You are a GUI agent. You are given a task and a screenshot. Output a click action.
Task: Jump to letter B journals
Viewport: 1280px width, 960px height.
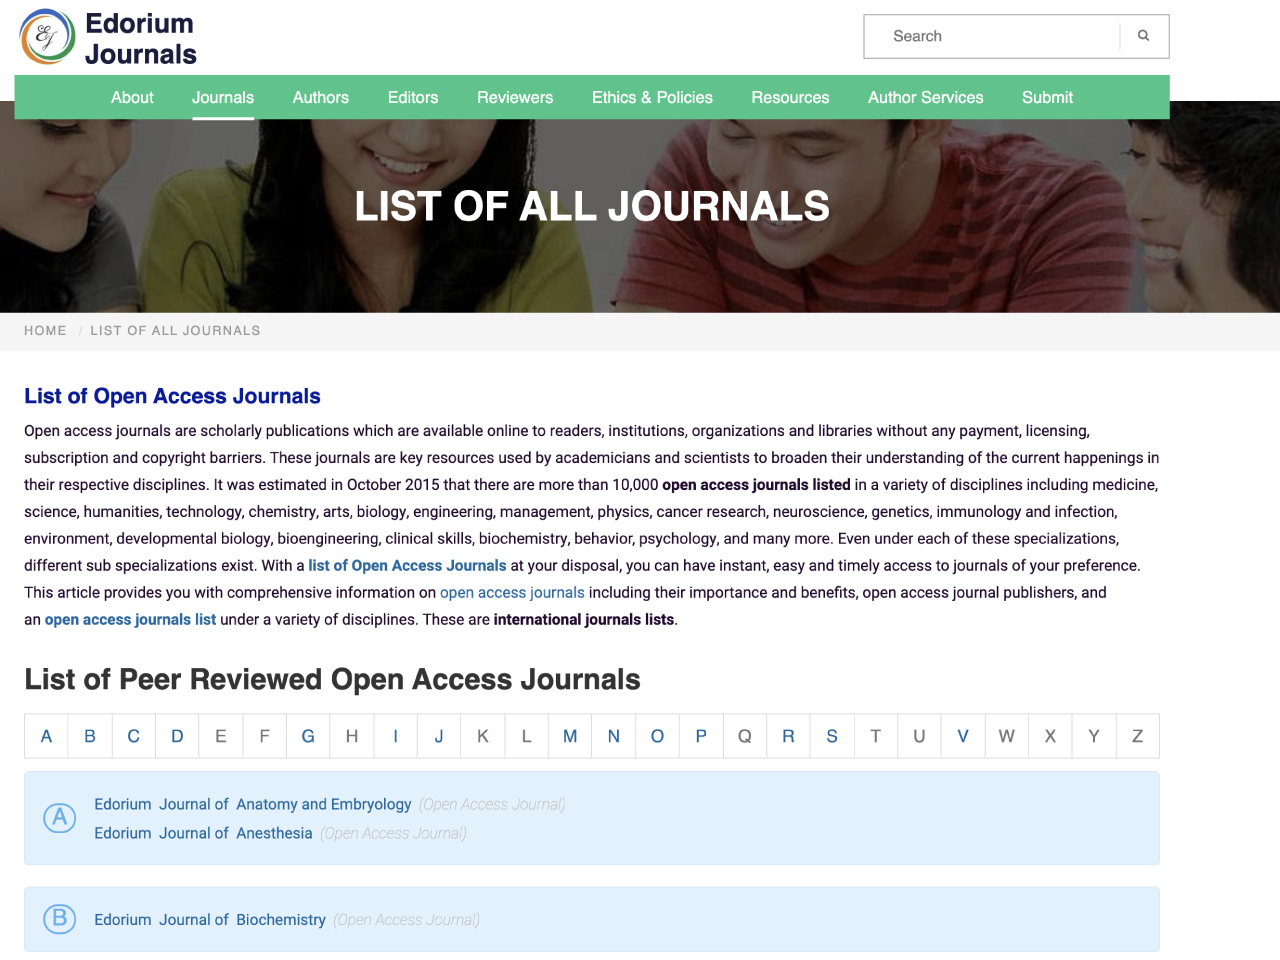pyautogui.click(x=90, y=736)
